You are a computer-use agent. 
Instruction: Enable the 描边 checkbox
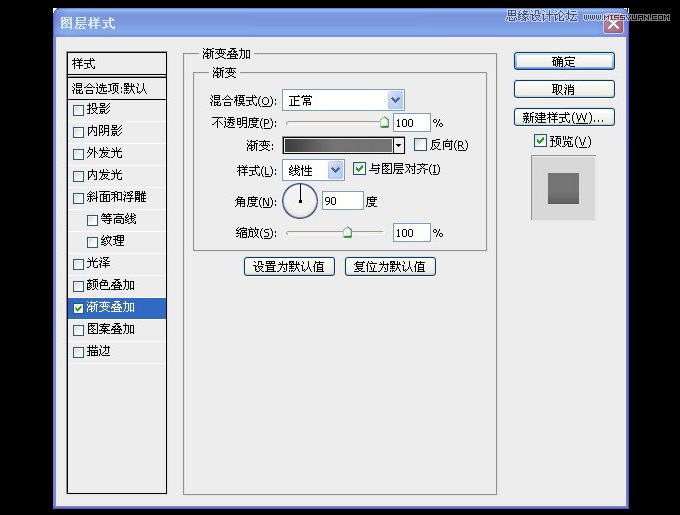point(78,352)
